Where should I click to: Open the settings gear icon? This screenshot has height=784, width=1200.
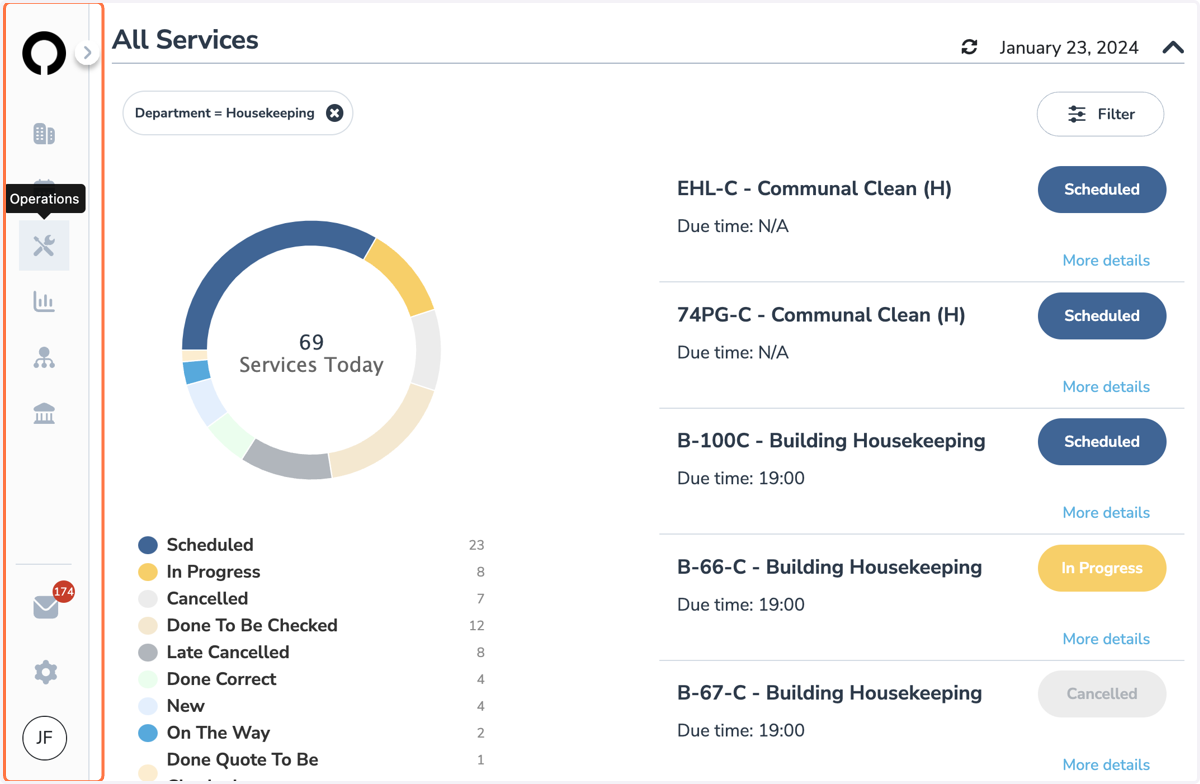pos(45,672)
